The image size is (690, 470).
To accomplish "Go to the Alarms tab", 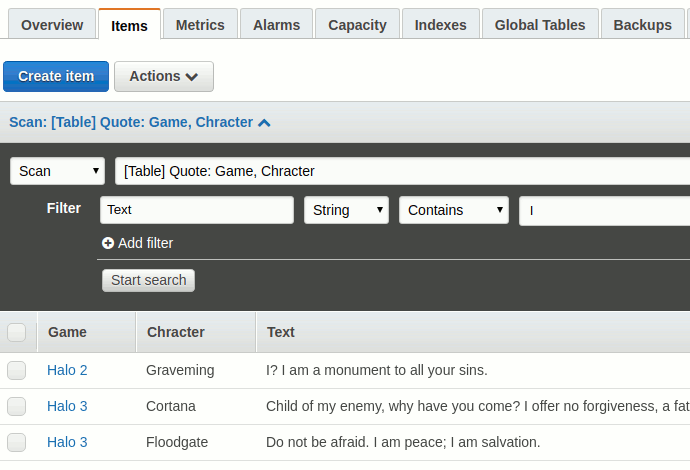I will coord(277,25).
